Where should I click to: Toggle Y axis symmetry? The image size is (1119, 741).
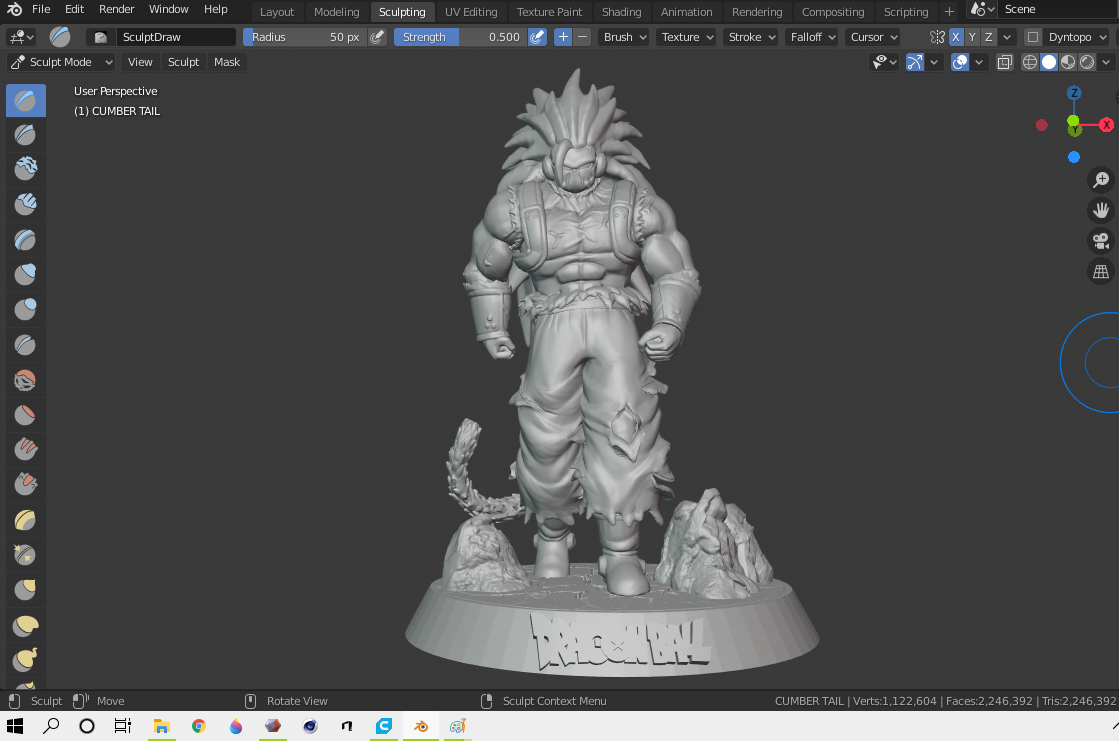972,37
